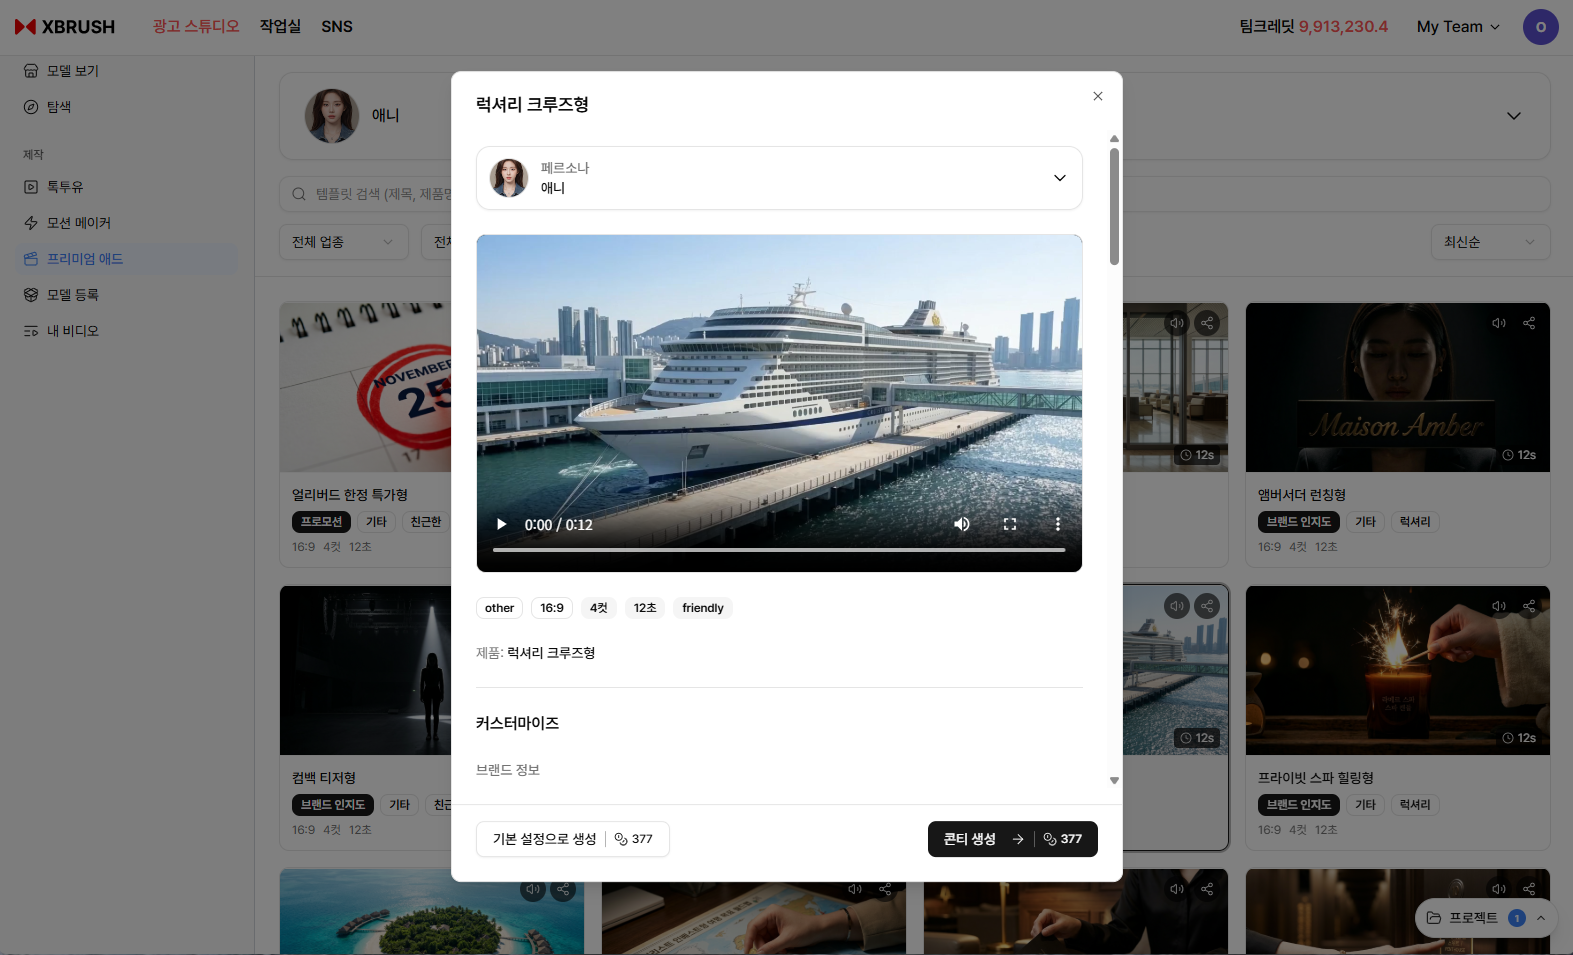Viewport: 1573px width, 955px height.
Task: Enter fullscreen mode on the video player
Action: click(x=1010, y=525)
